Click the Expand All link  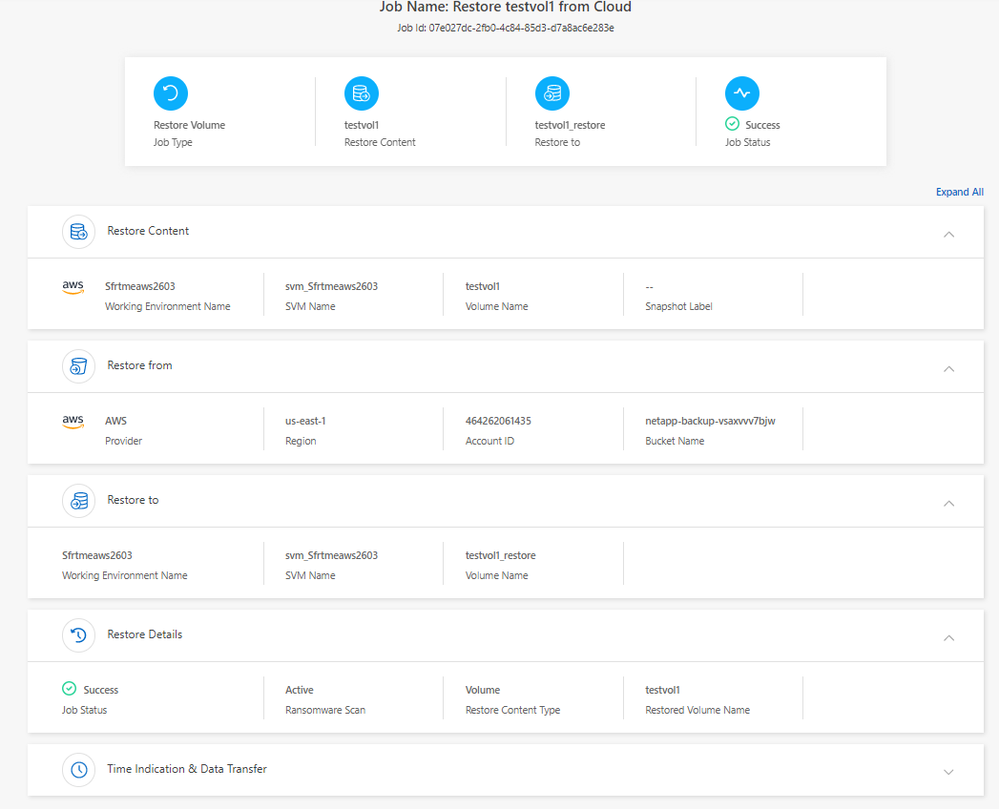pyautogui.click(x=959, y=192)
